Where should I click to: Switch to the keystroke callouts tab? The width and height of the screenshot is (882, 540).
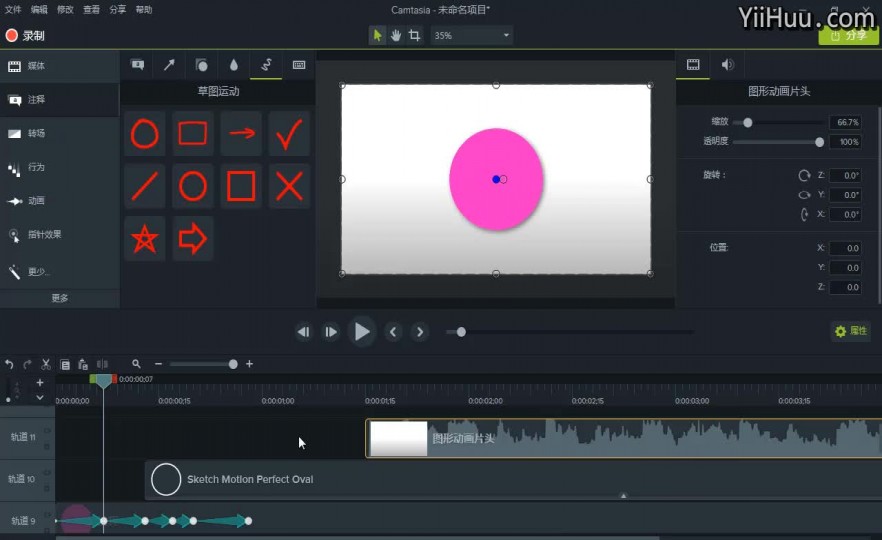click(x=299, y=65)
